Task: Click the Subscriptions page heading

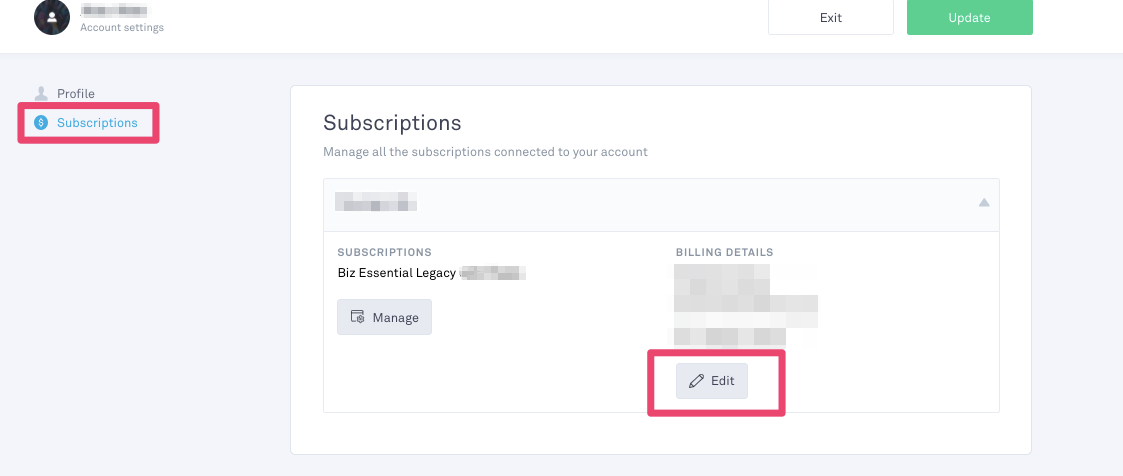Action: 392,122
